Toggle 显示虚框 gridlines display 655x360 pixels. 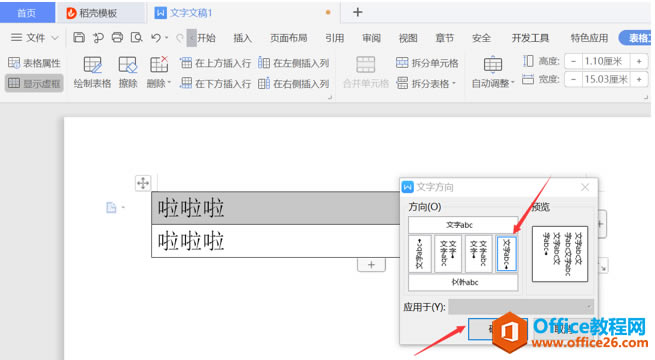pyautogui.click(x=34, y=84)
